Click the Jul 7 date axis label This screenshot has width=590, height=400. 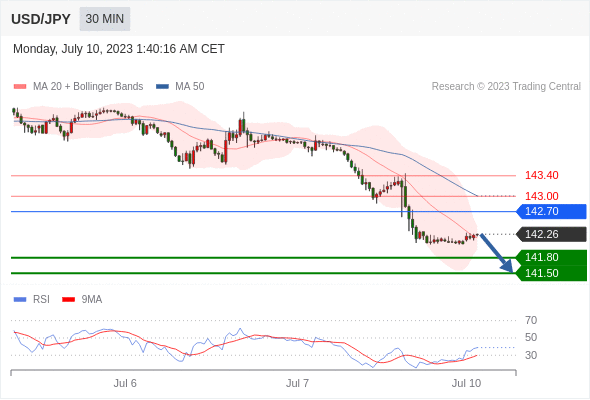297,383
